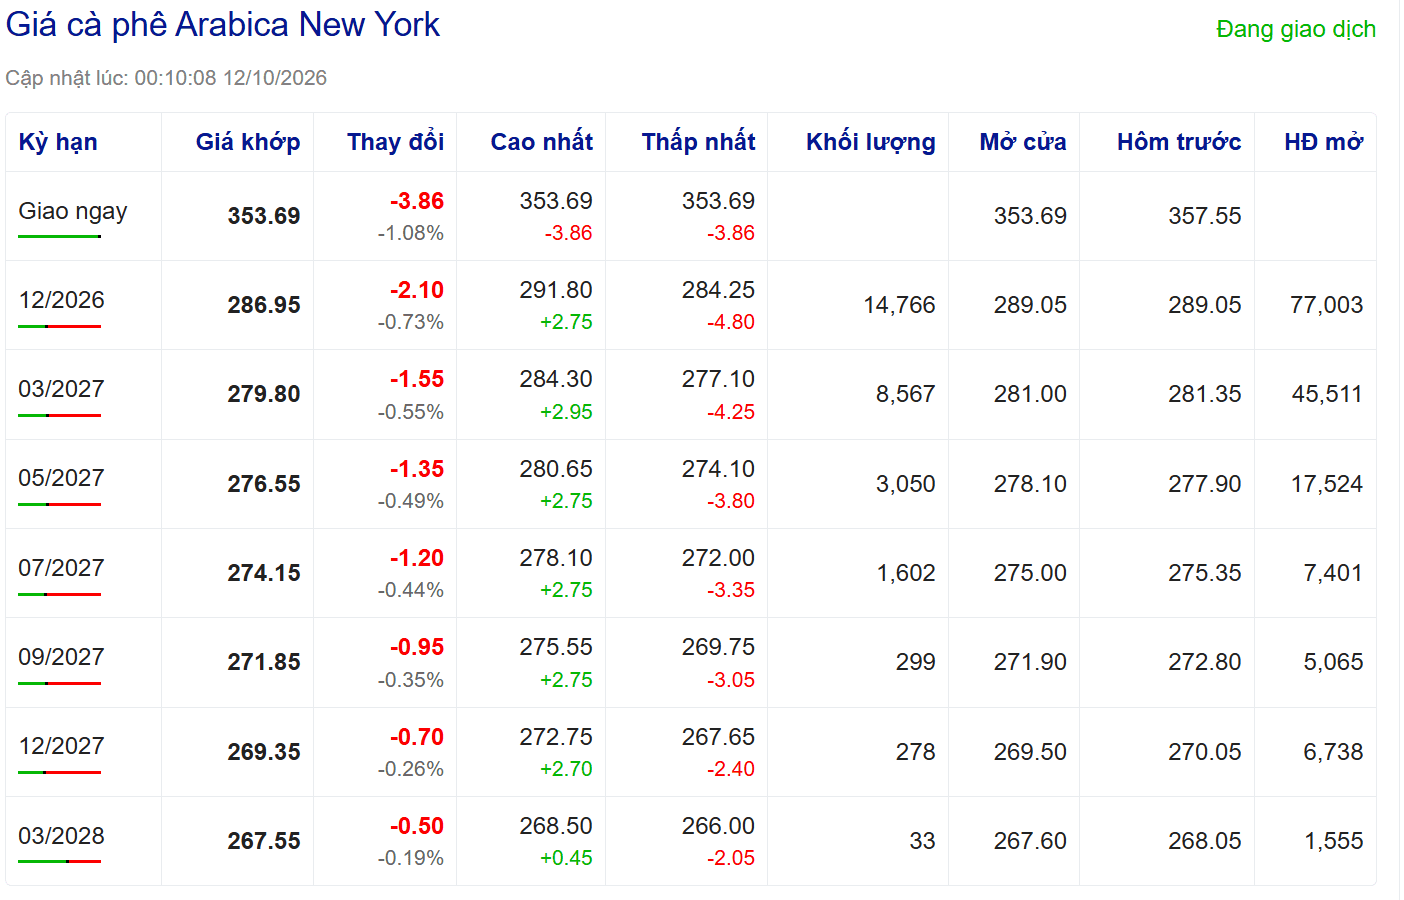Image resolution: width=1404 pixels, height=900 pixels.
Task: Select the matched price 279.80
Action: (x=264, y=394)
